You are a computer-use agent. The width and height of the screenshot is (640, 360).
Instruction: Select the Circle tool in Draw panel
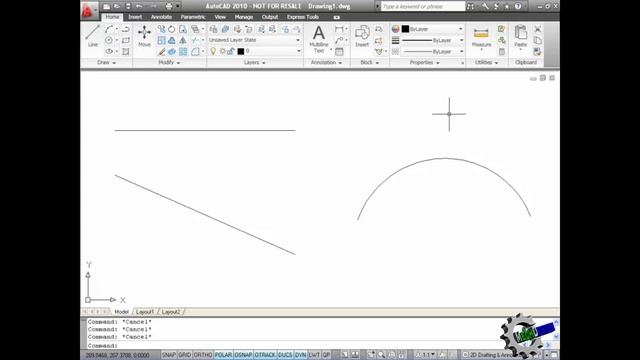tap(109, 40)
